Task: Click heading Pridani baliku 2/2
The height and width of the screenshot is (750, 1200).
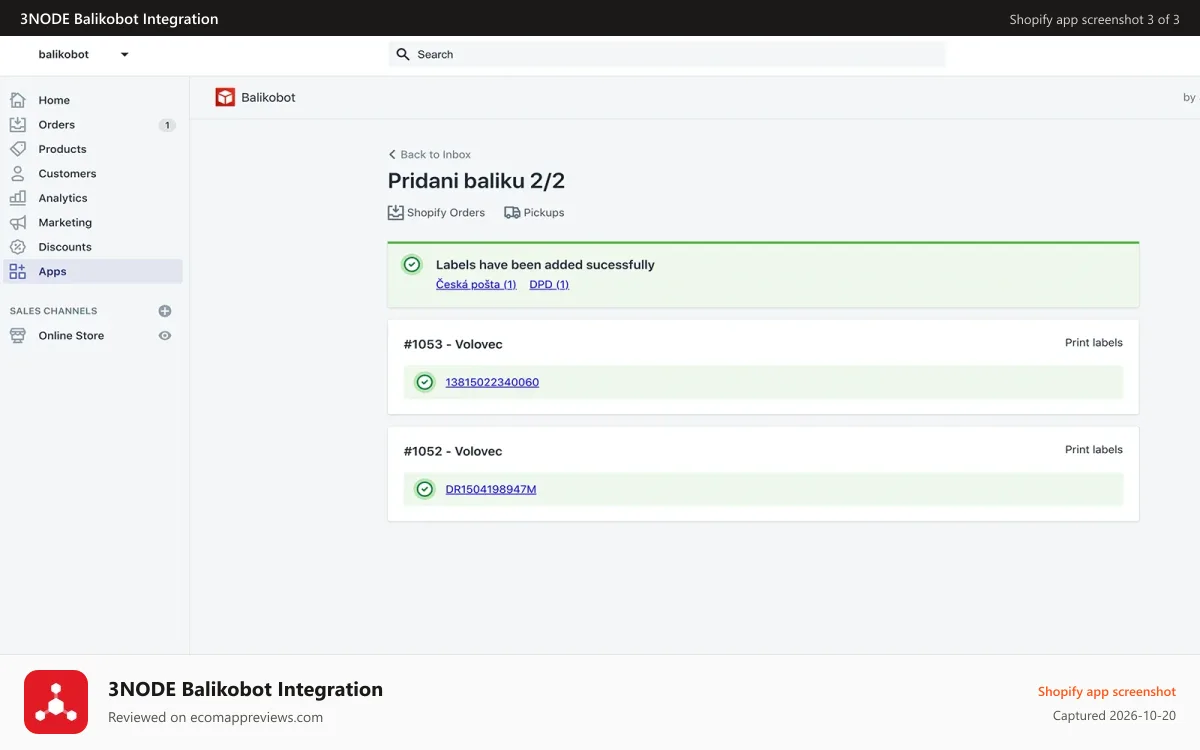Action: (476, 181)
